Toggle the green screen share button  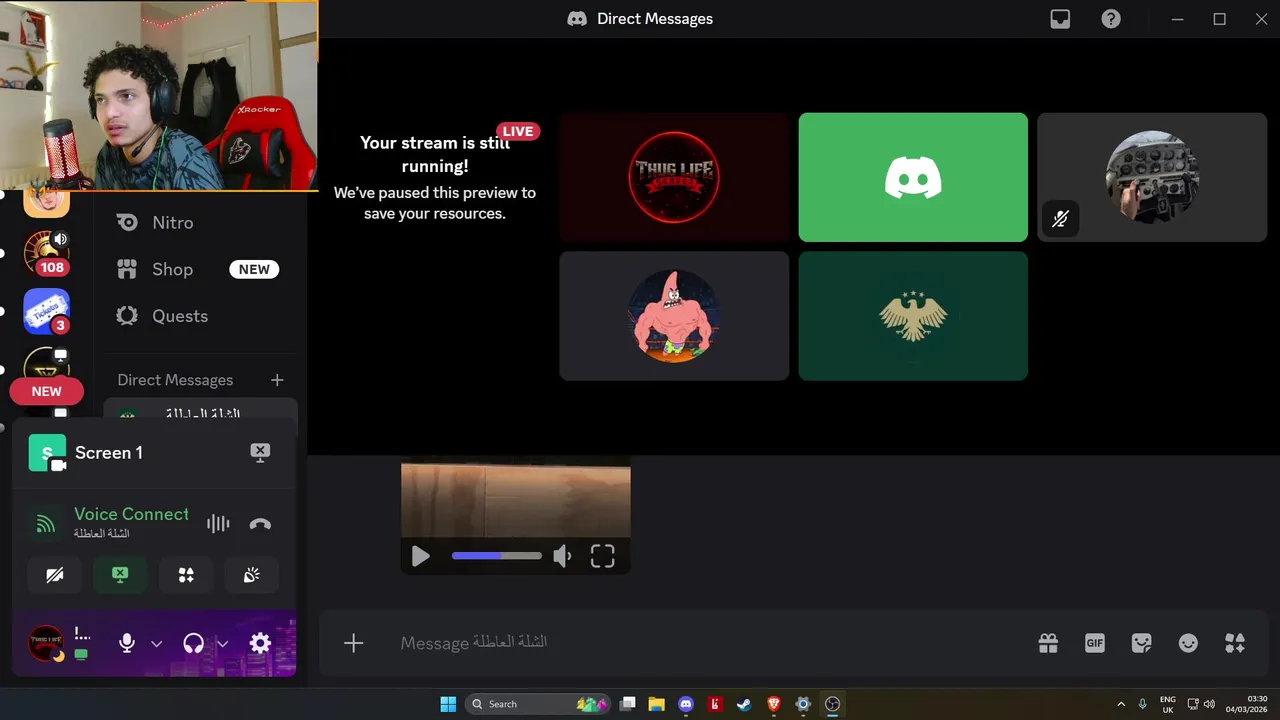point(120,575)
